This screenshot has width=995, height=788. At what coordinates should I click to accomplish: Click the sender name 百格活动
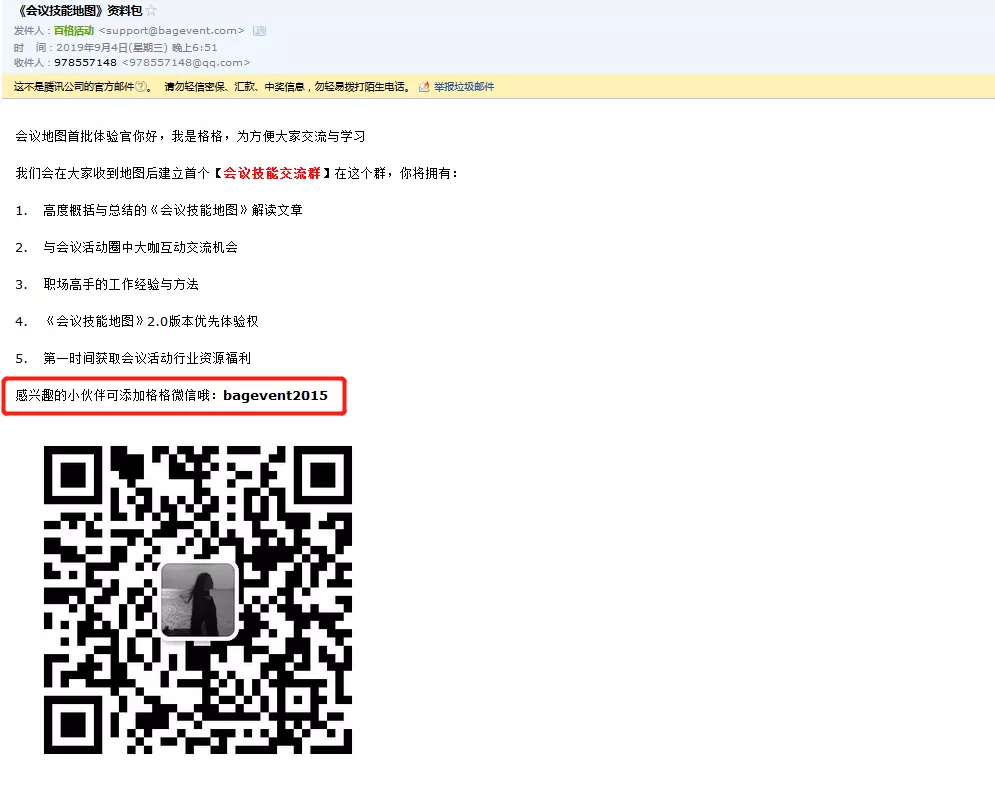click(74, 30)
